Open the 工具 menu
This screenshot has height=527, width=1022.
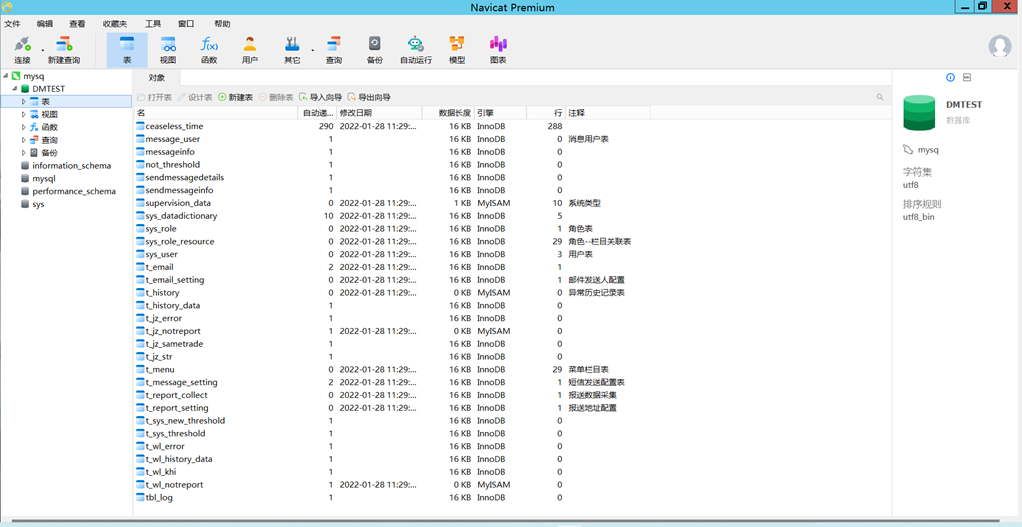pyautogui.click(x=153, y=24)
